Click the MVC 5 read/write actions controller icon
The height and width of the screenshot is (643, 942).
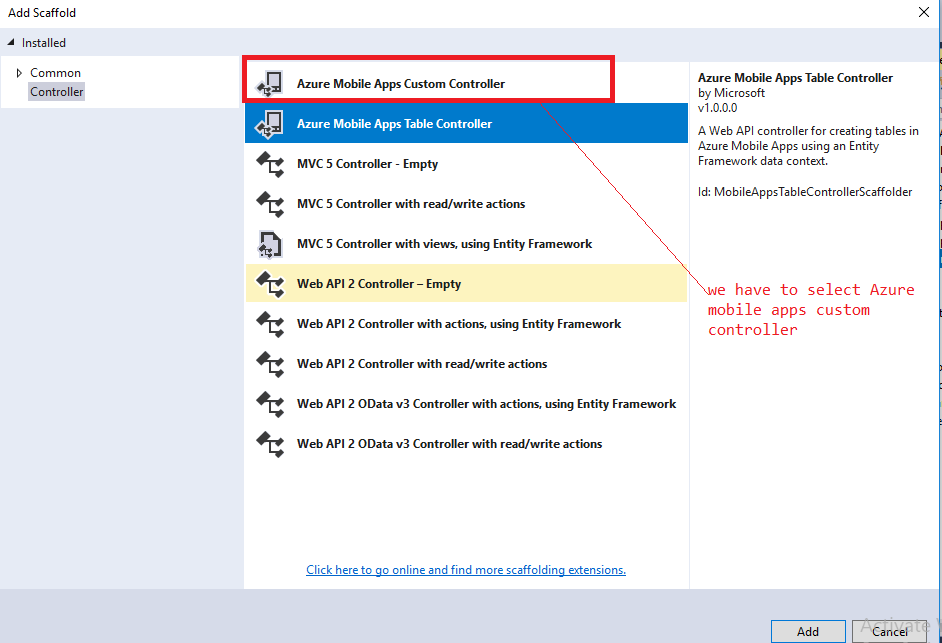[x=270, y=204]
